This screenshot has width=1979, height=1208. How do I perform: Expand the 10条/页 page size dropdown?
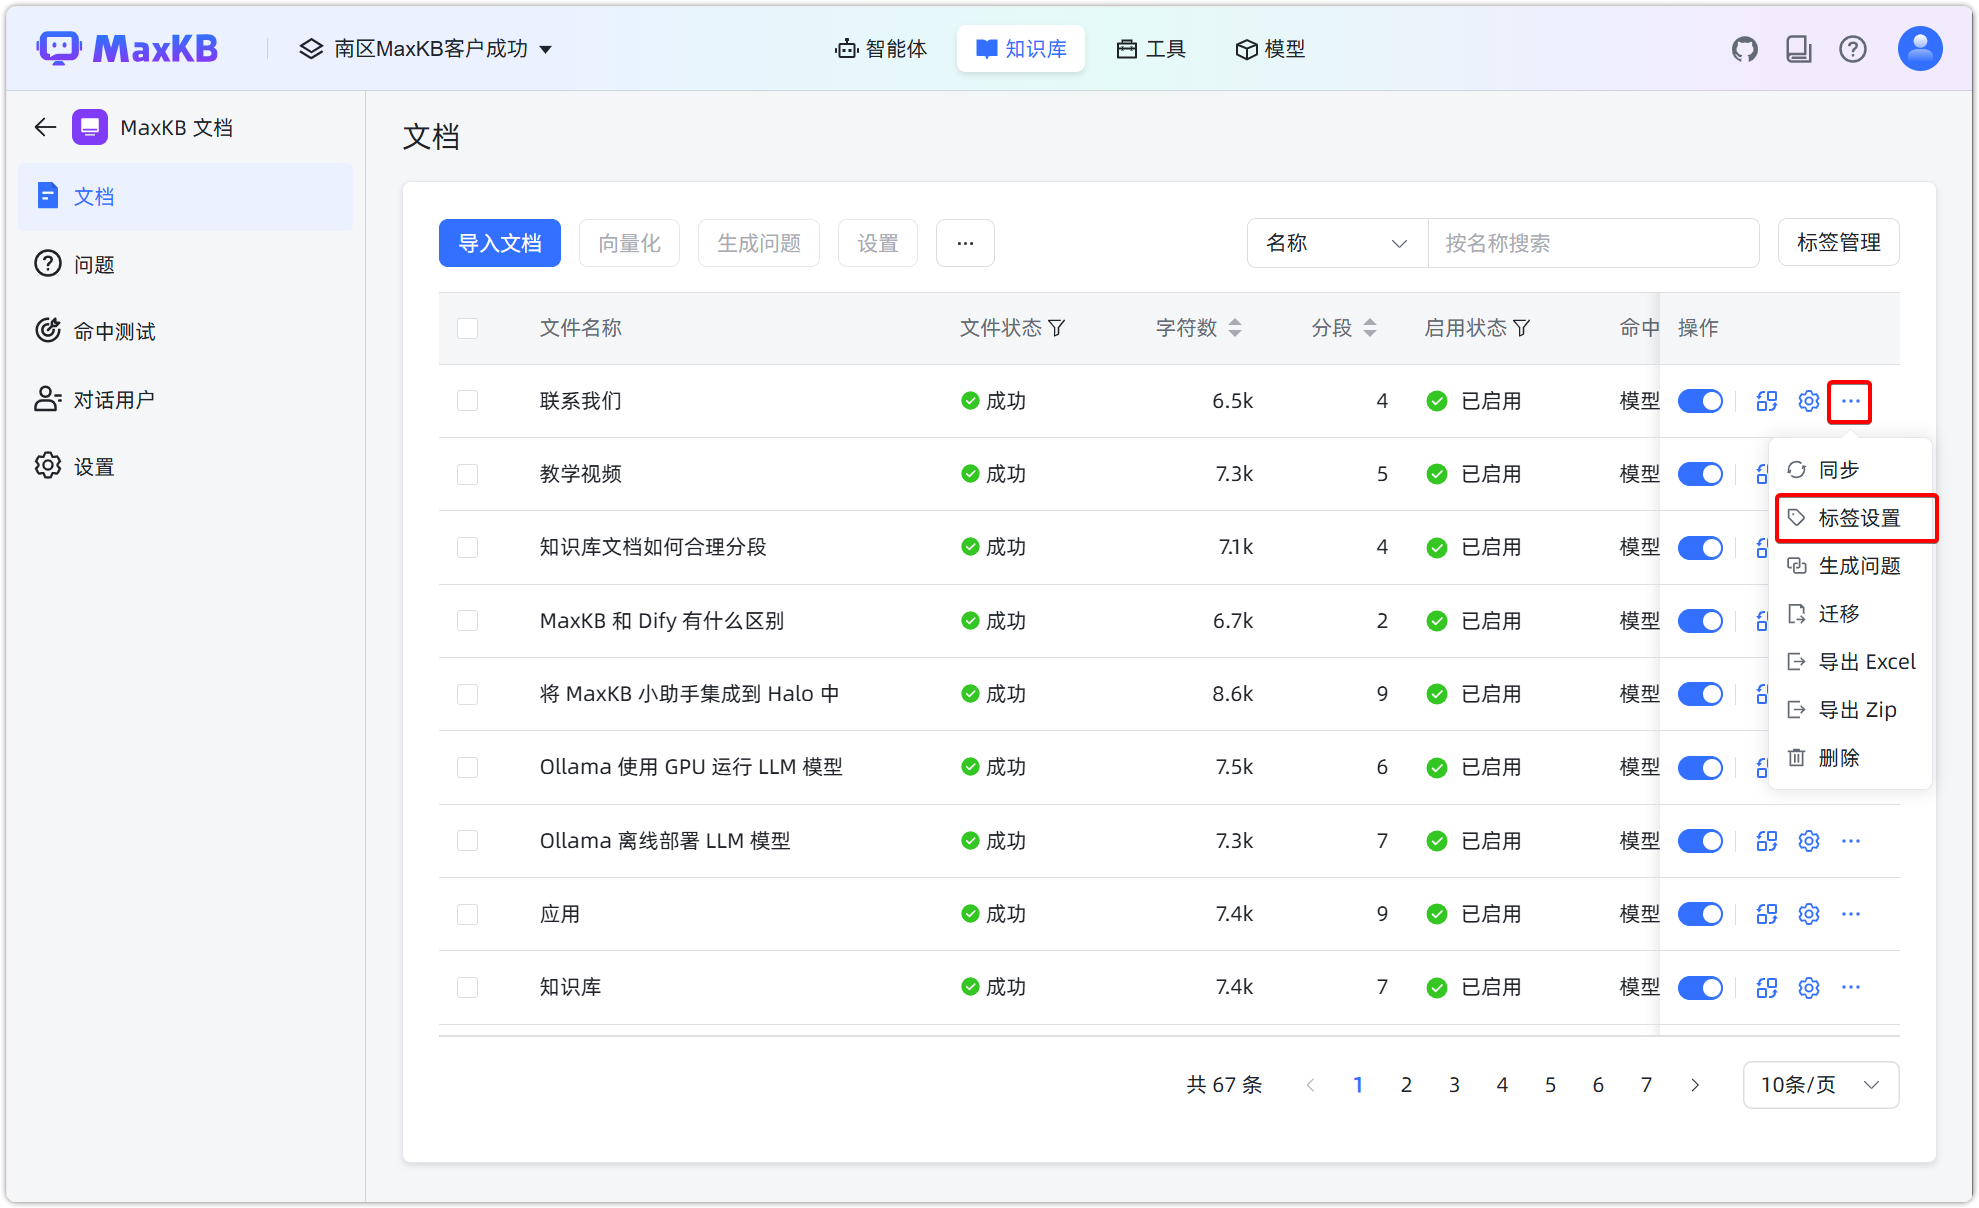pos(1820,1084)
